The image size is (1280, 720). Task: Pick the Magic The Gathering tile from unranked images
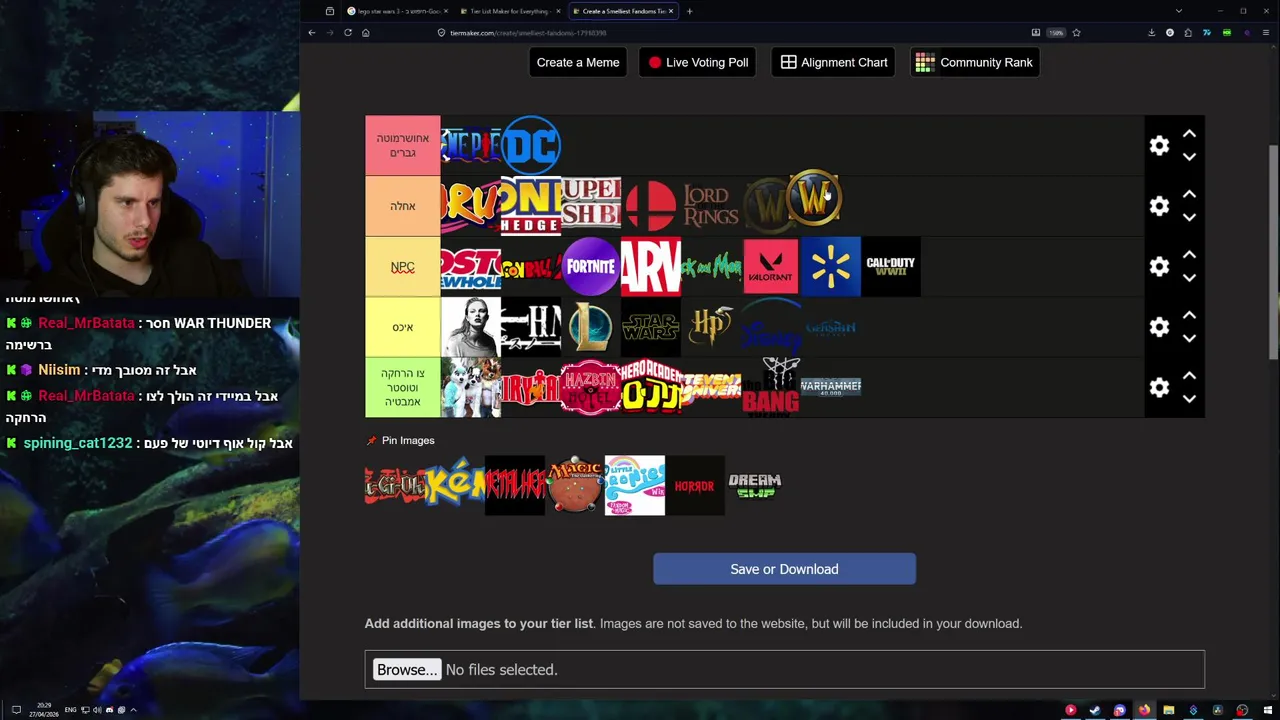[575, 486]
